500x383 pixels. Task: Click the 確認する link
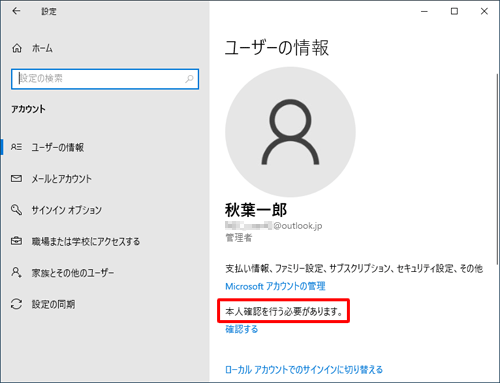point(242,329)
